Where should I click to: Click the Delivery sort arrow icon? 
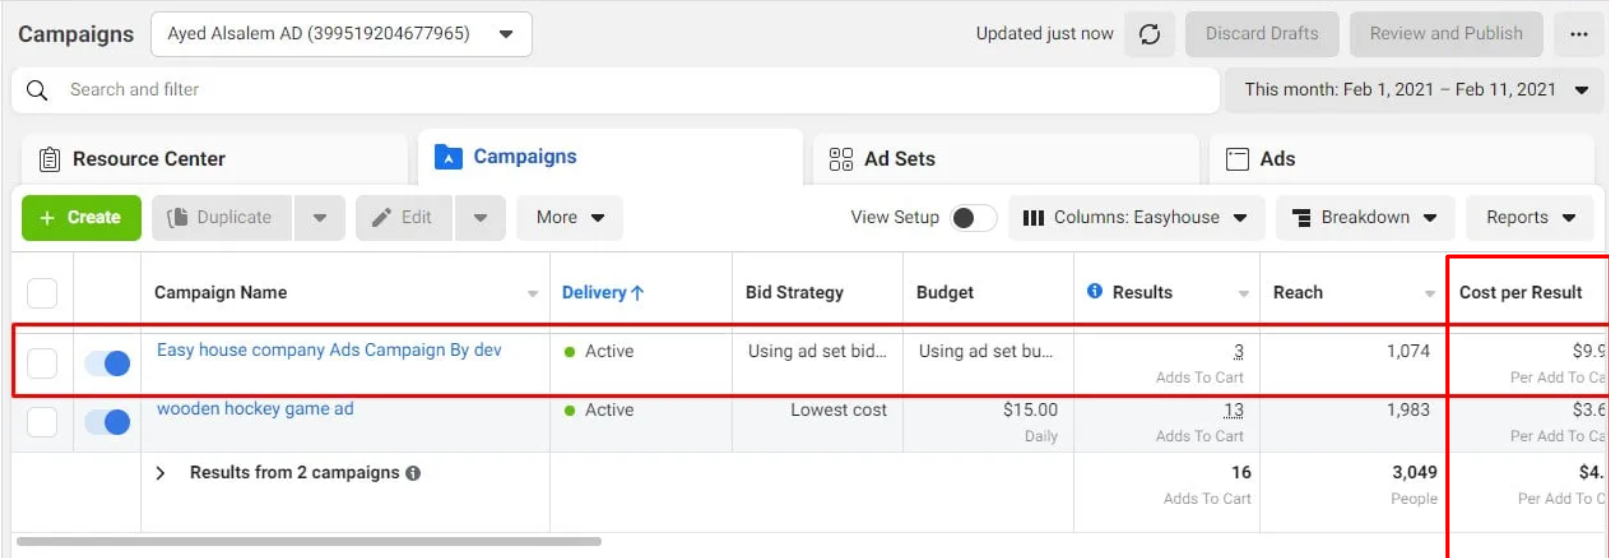[x=638, y=293]
